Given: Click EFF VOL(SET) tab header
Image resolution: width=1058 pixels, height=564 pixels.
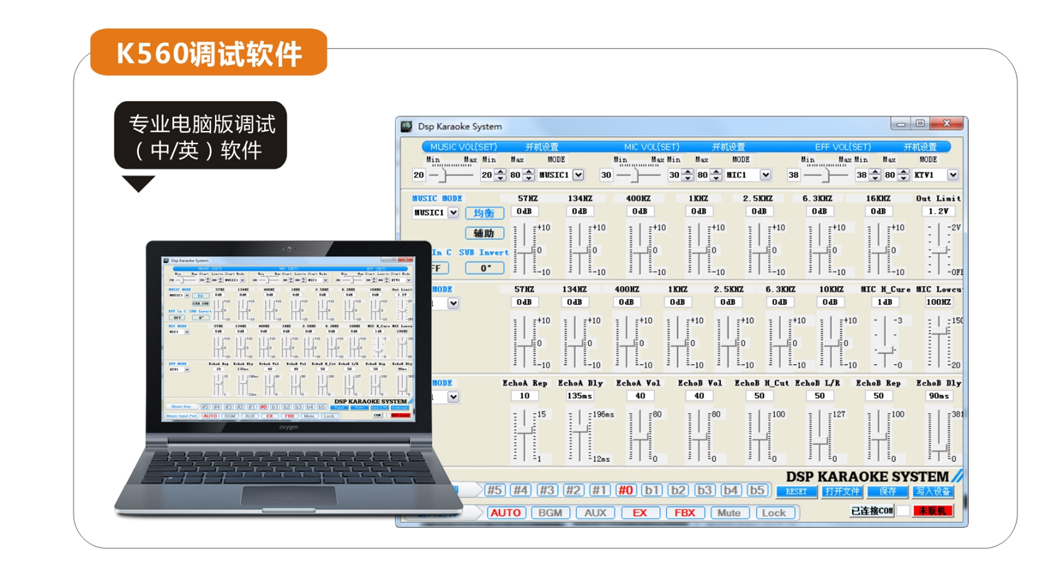Looking at the screenshot, I should [843, 146].
